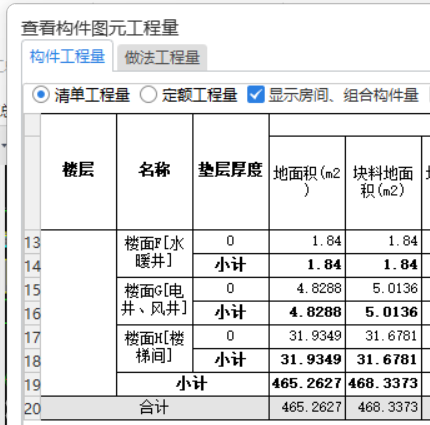This screenshot has width=430, height=425.
Task: Select row number 18 header
Action: tap(32, 361)
